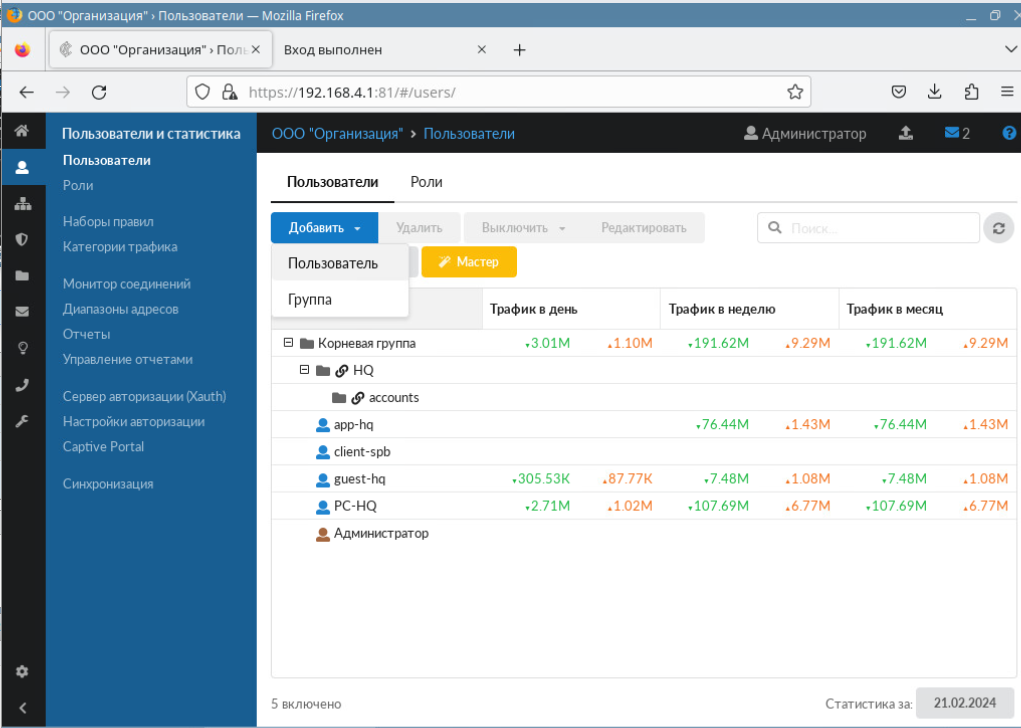Click the envelope mail sidebar icon

click(x=22, y=311)
